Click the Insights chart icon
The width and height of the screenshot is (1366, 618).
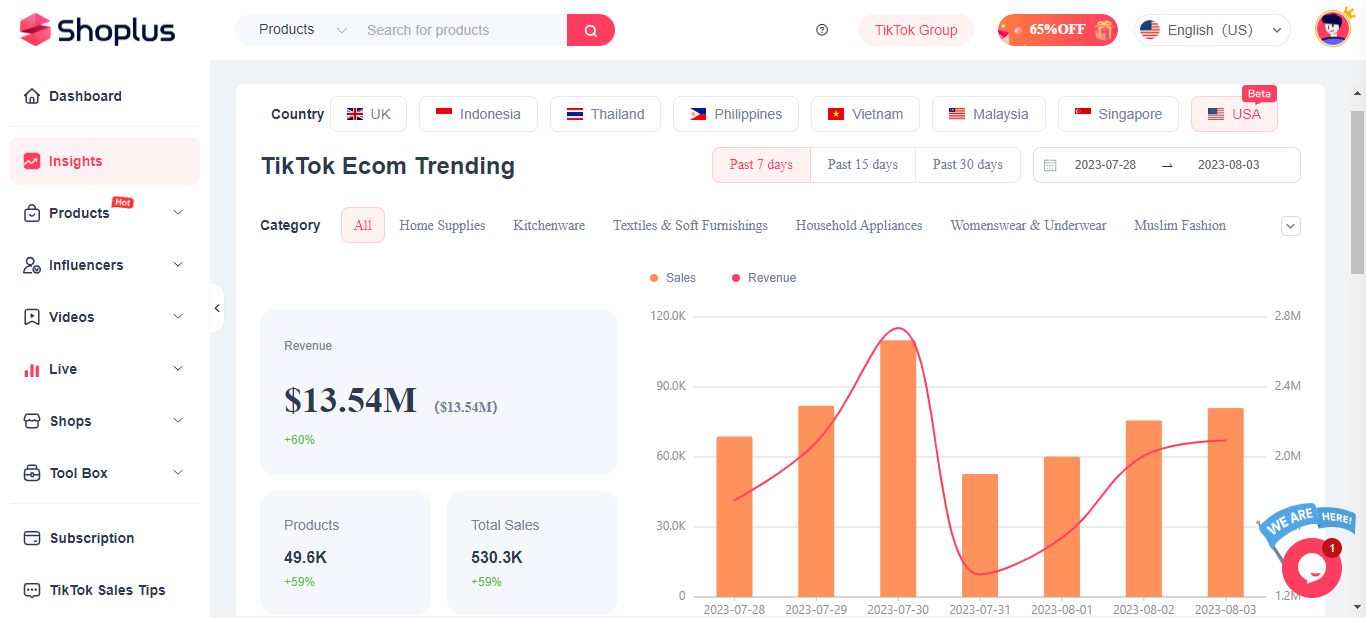pos(32,161)
